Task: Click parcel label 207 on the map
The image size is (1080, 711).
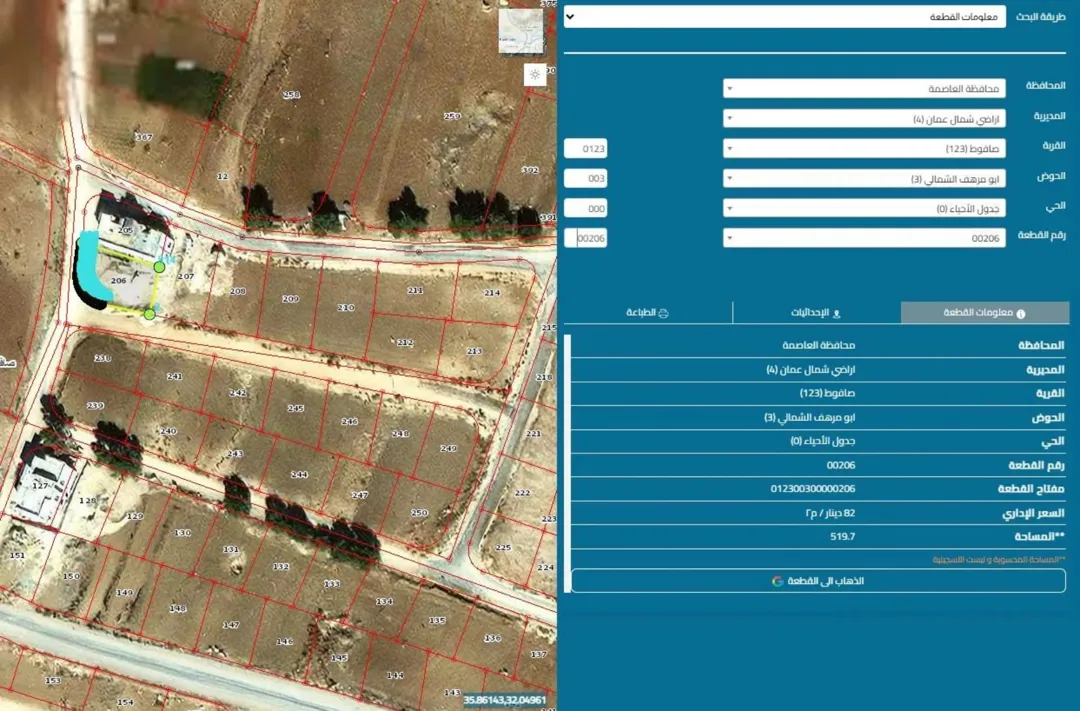Action: click(185, 276)
